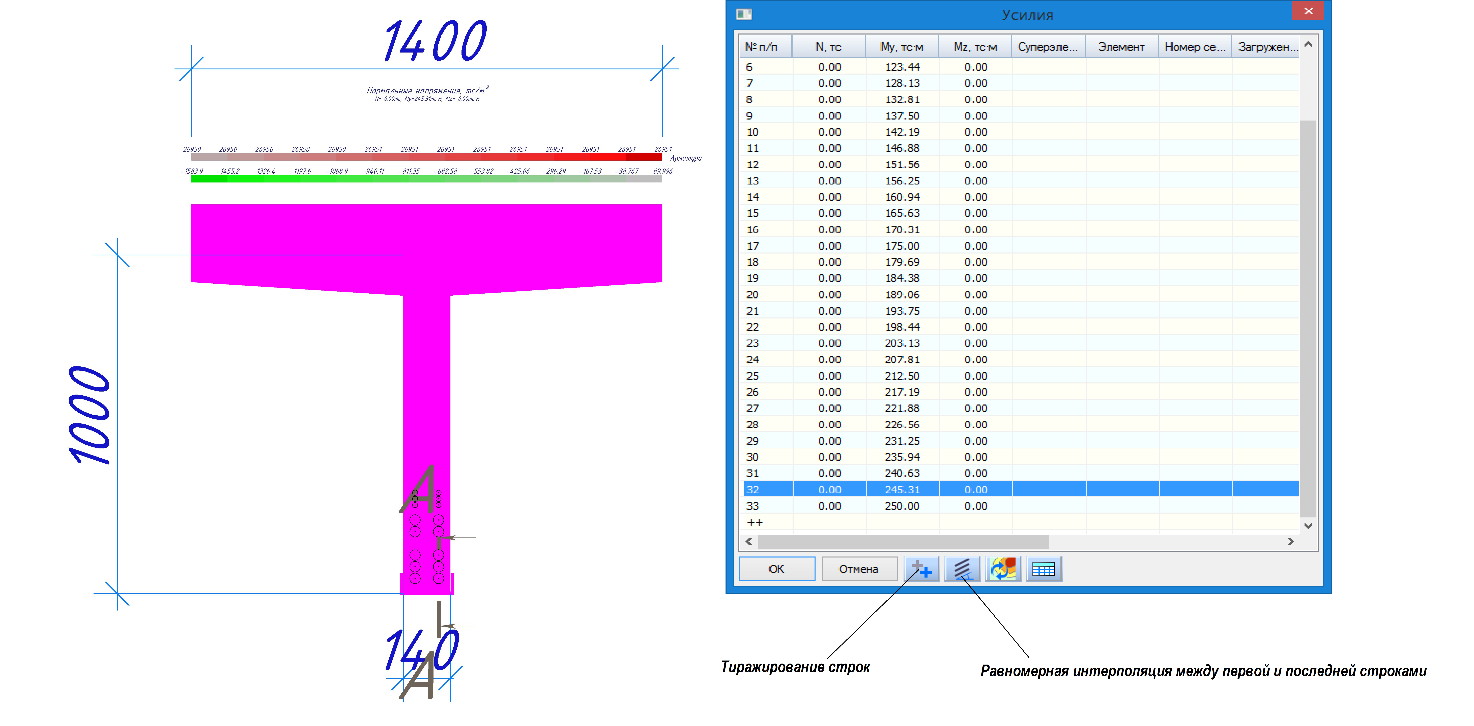This screenshot has height=726, width=1474.
Task: Click the My cell 175.00 in row 17
Action: pos(902,246)
